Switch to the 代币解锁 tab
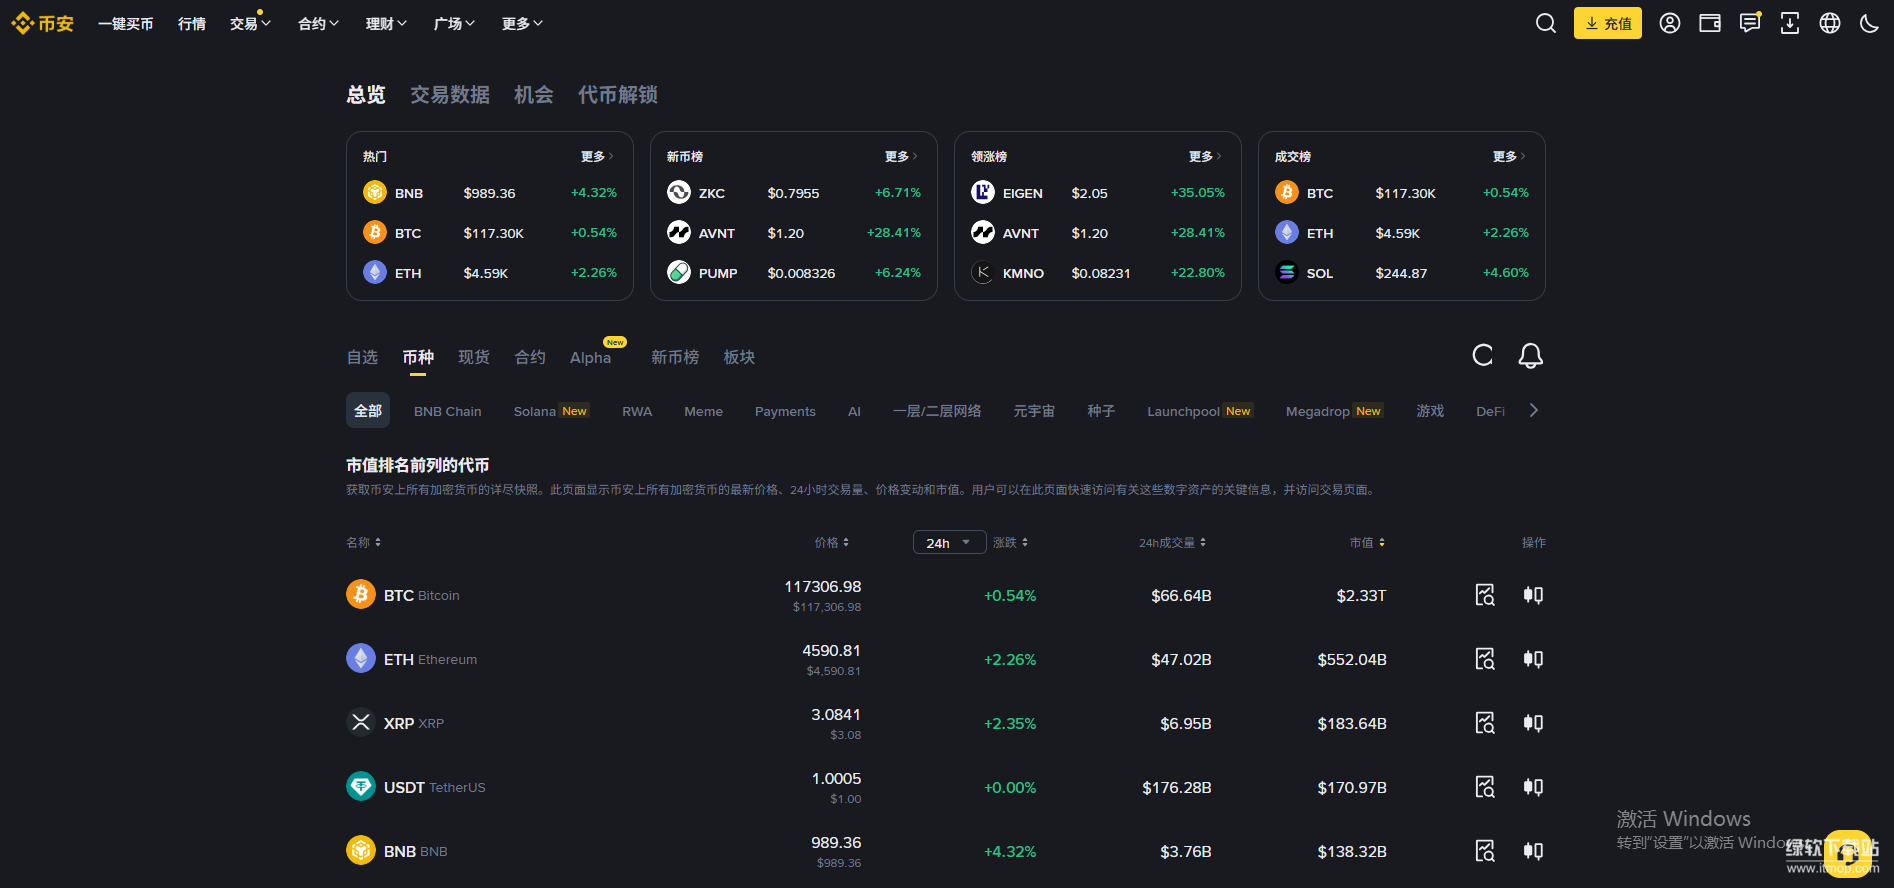 (x=618, y=95)
